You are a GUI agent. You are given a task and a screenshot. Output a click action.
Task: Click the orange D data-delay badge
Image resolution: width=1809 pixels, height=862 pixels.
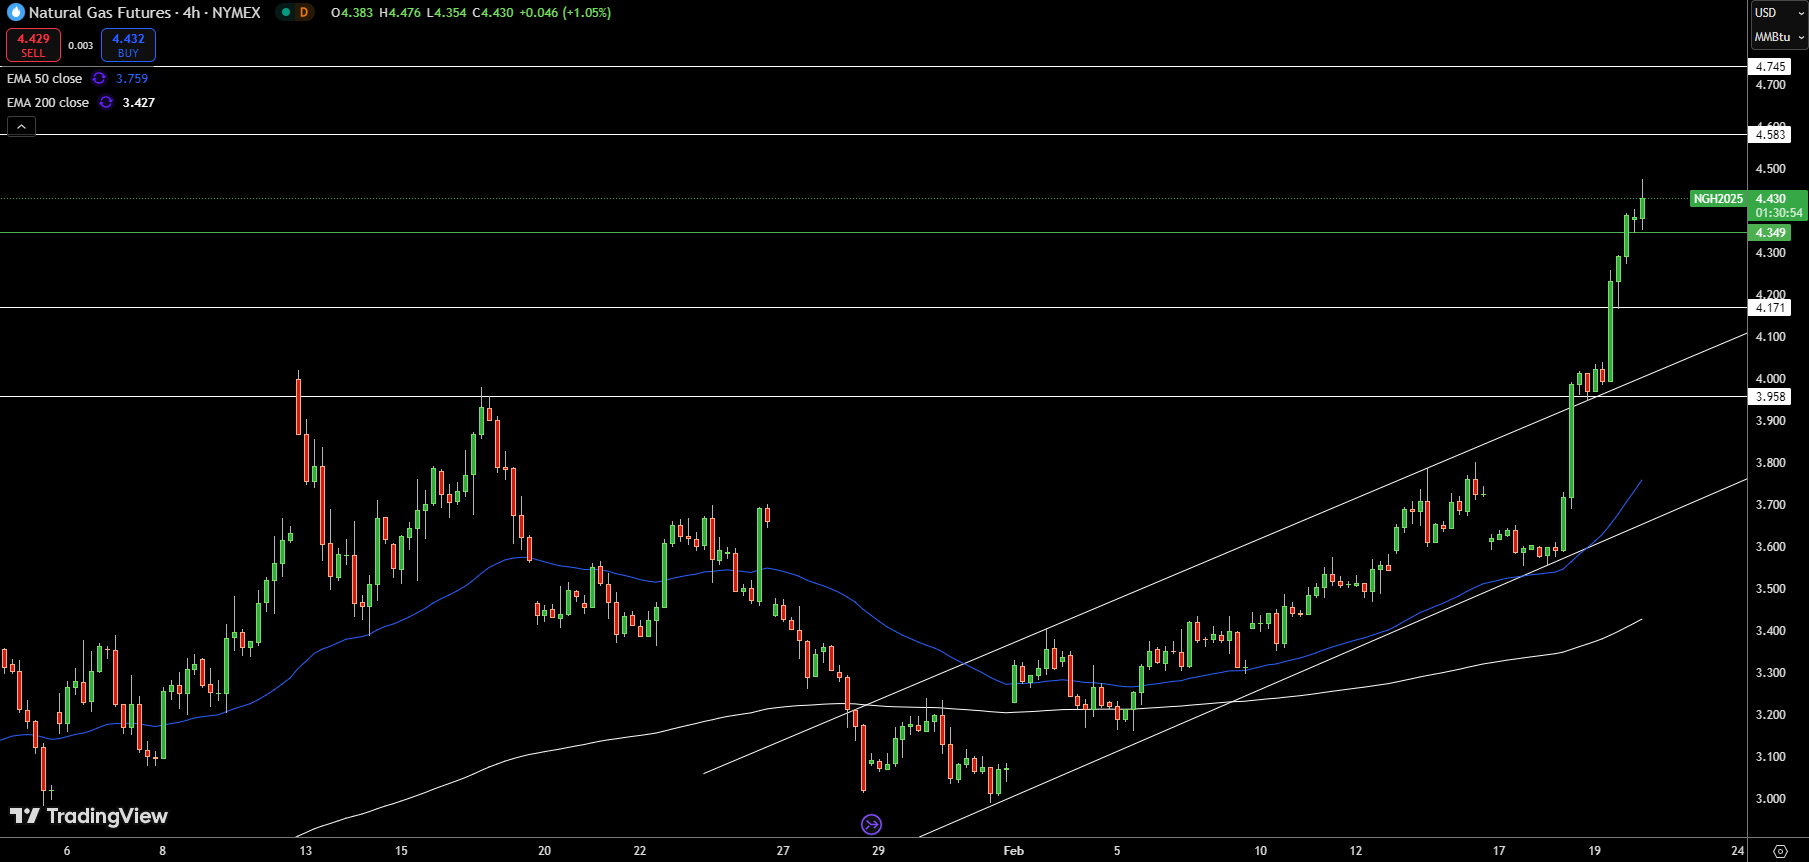(304, 13)
